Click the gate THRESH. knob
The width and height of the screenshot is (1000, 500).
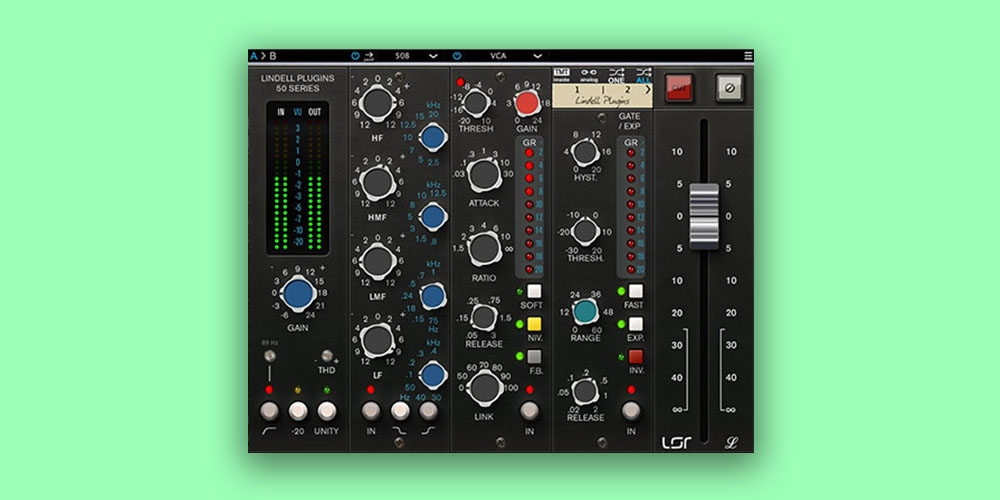[585, 232]
